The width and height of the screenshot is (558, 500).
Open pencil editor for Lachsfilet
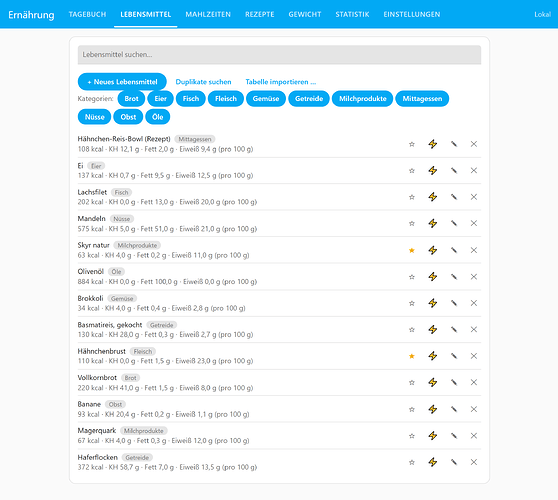[454, 197]
